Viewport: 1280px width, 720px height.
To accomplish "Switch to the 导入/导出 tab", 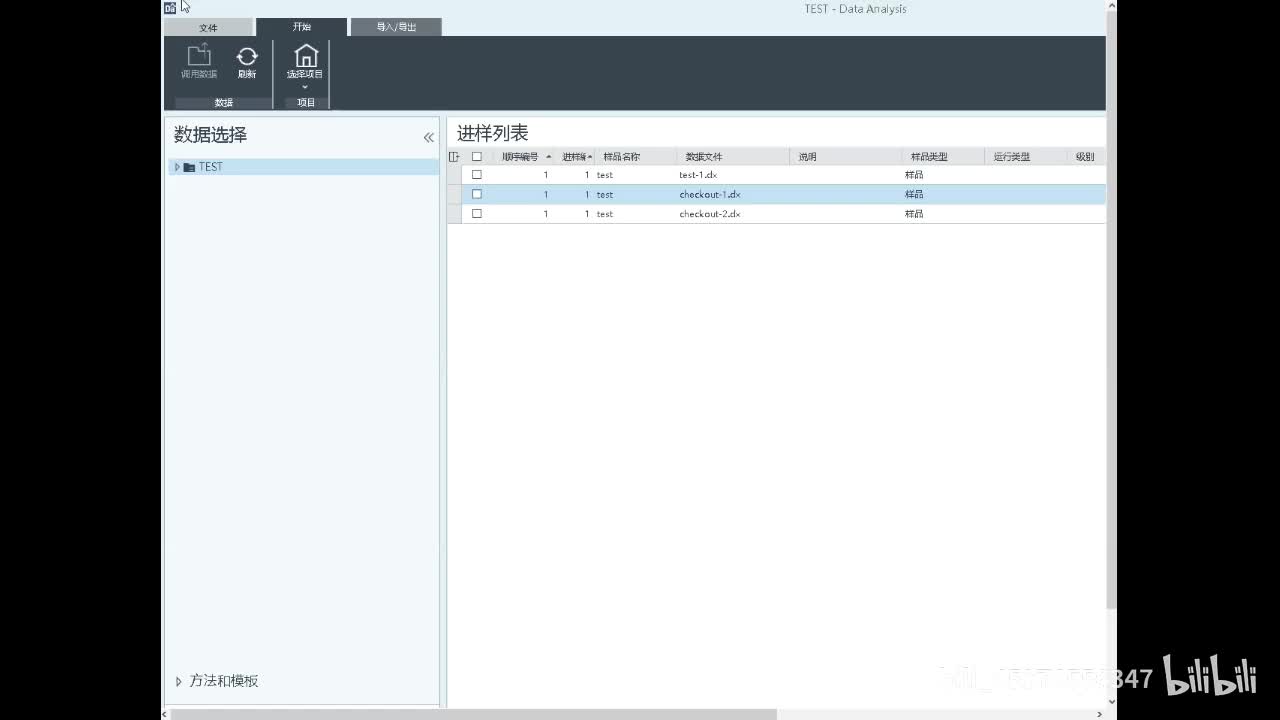I will pos(396,28).
